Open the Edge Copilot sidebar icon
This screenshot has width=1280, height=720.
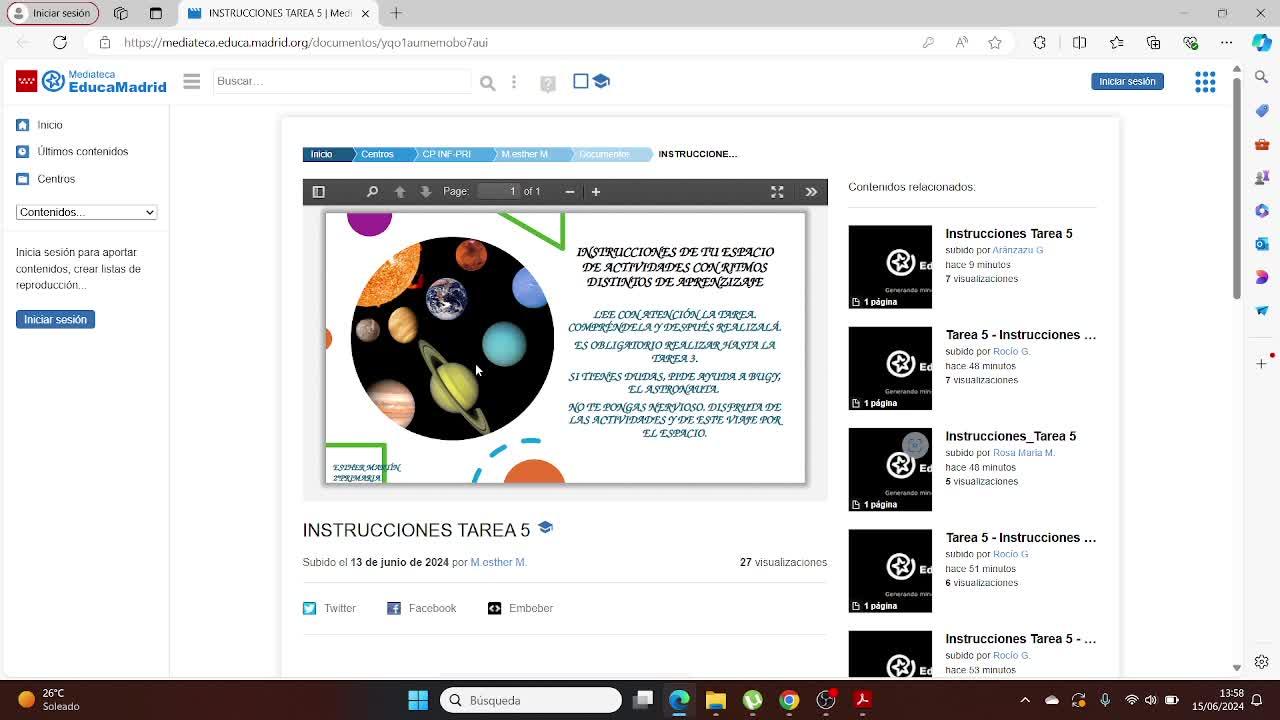point(1261,43)
